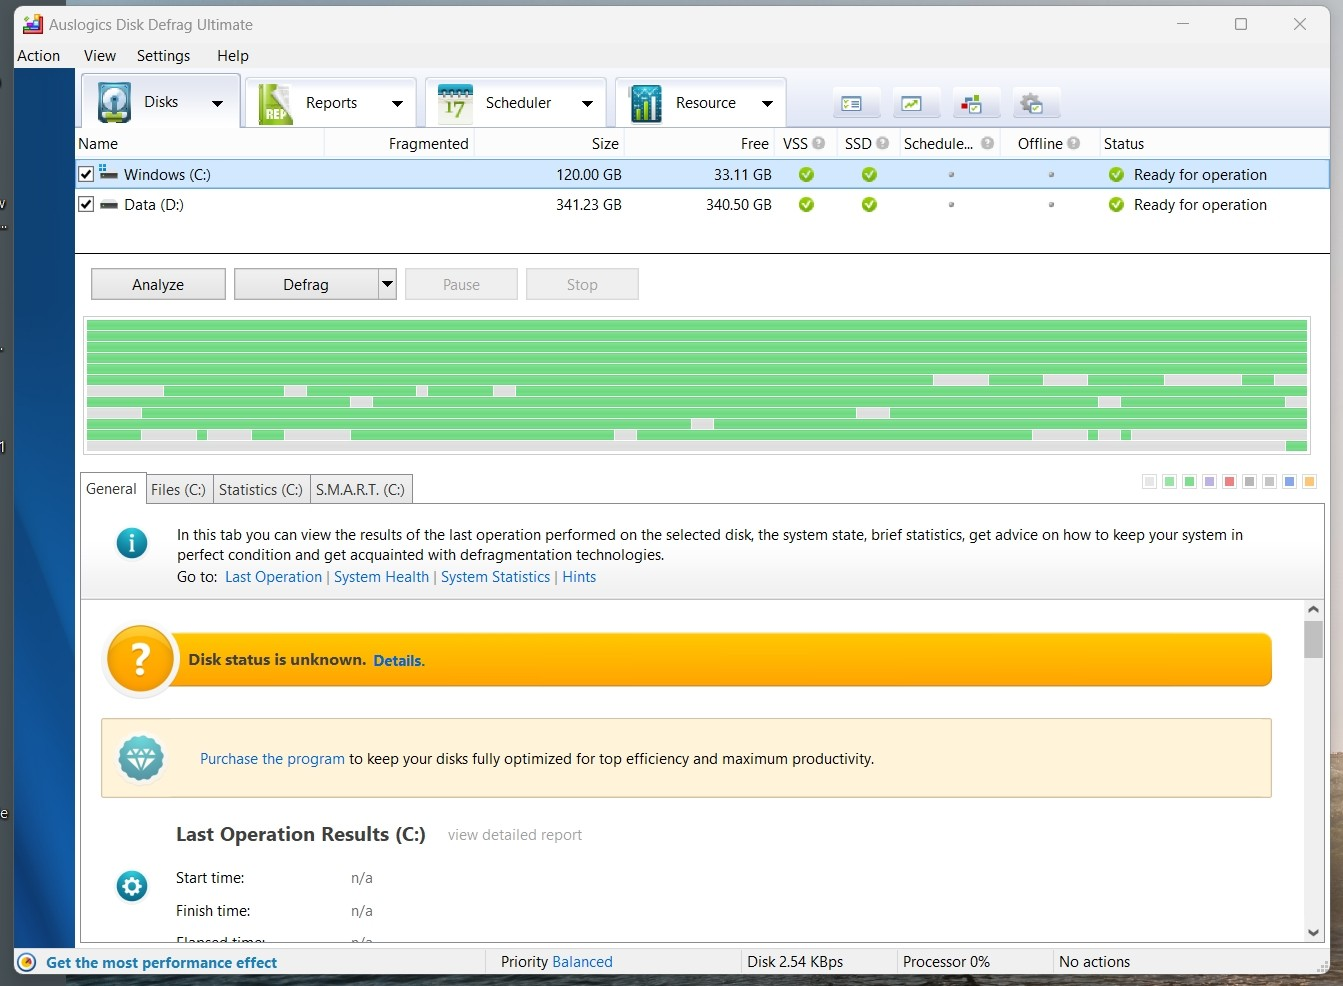Viewport: 1343px width, 986px height.
Task: Uncheck the Data (D:) disk checkbox
Action: (x=86, y=204)
